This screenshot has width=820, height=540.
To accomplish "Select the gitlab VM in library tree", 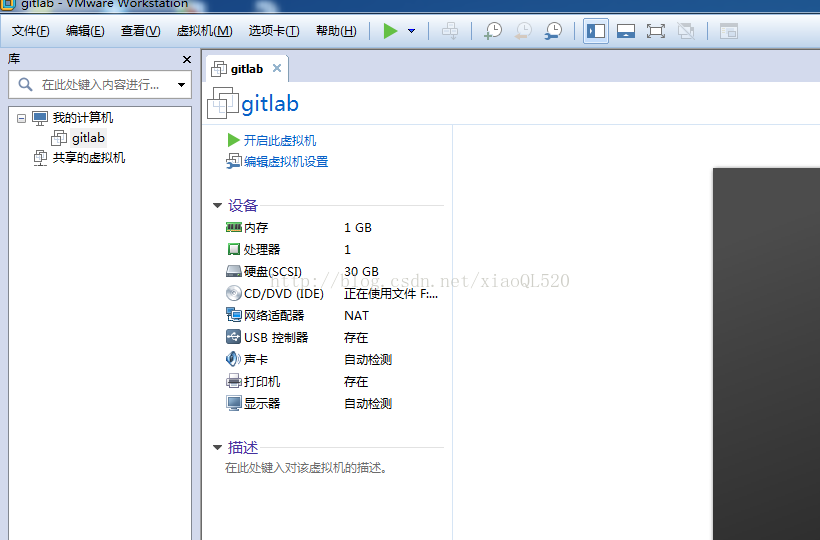I will click(x=88, y=137).
